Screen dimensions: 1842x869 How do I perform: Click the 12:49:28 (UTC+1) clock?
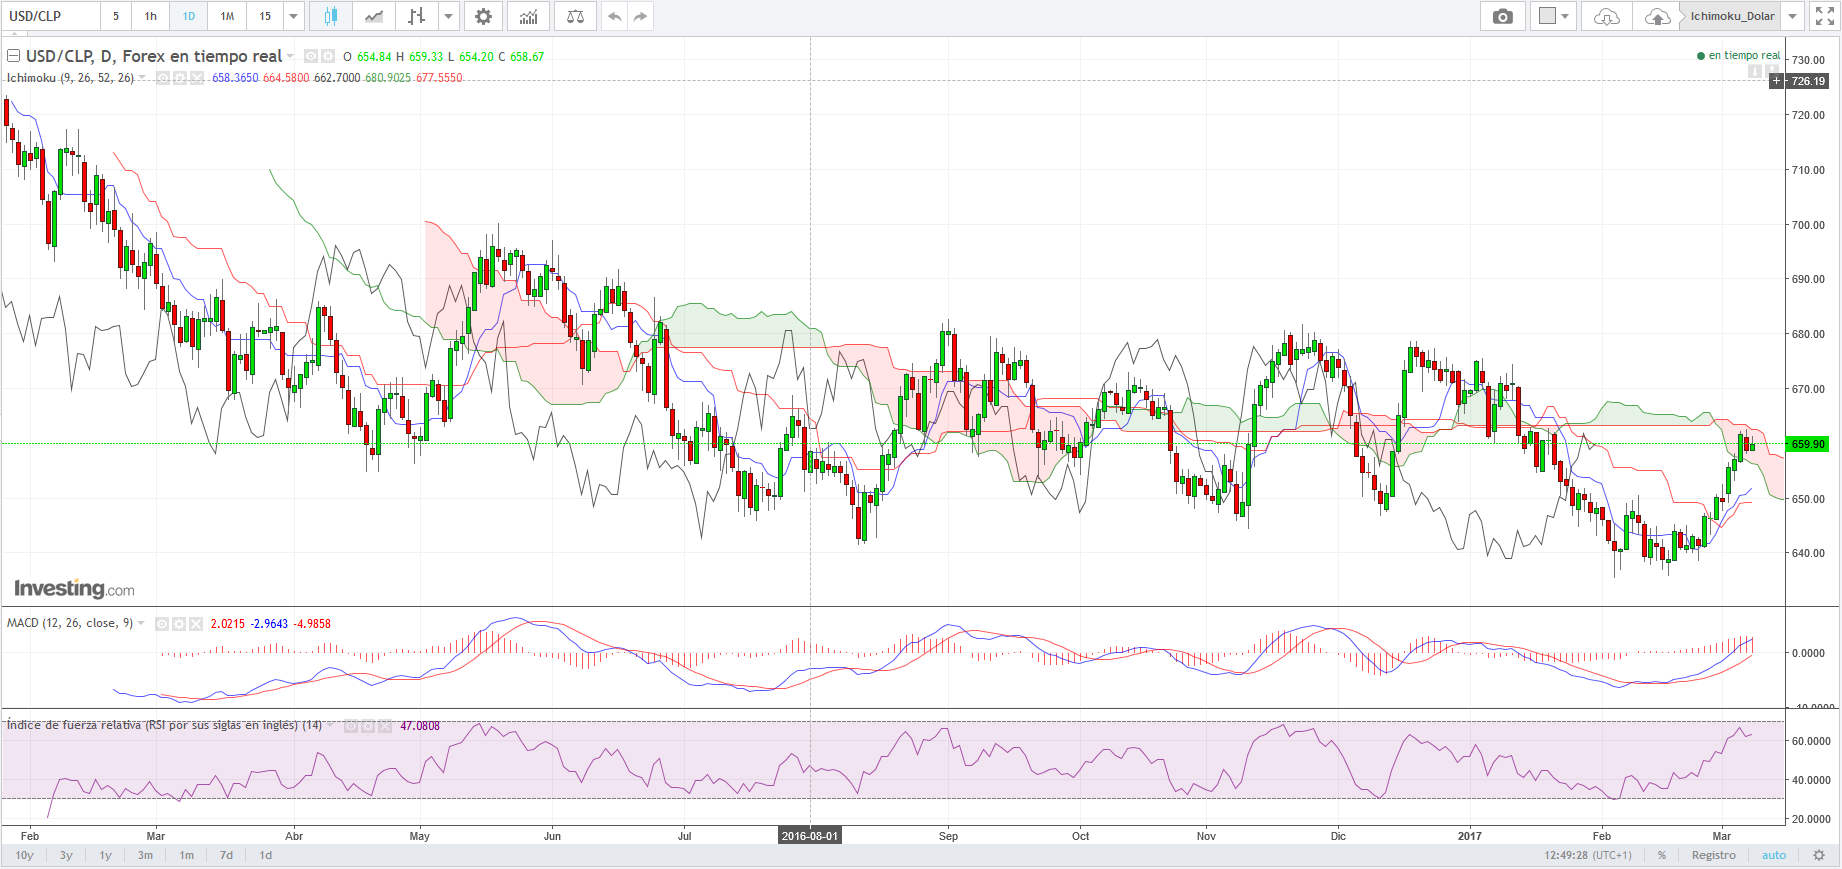pos(1588,855)
